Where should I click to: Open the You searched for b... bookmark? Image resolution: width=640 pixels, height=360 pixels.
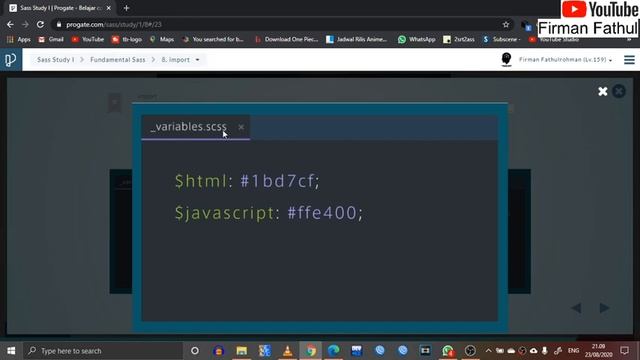tap(213, 39)
